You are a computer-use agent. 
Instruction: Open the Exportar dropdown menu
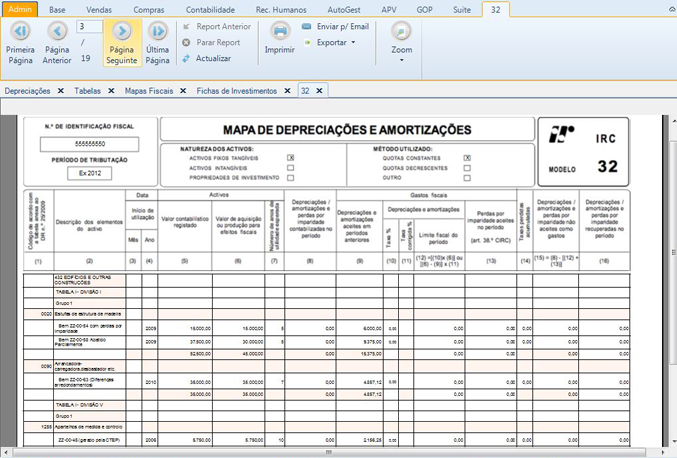[x=335, y=43]
